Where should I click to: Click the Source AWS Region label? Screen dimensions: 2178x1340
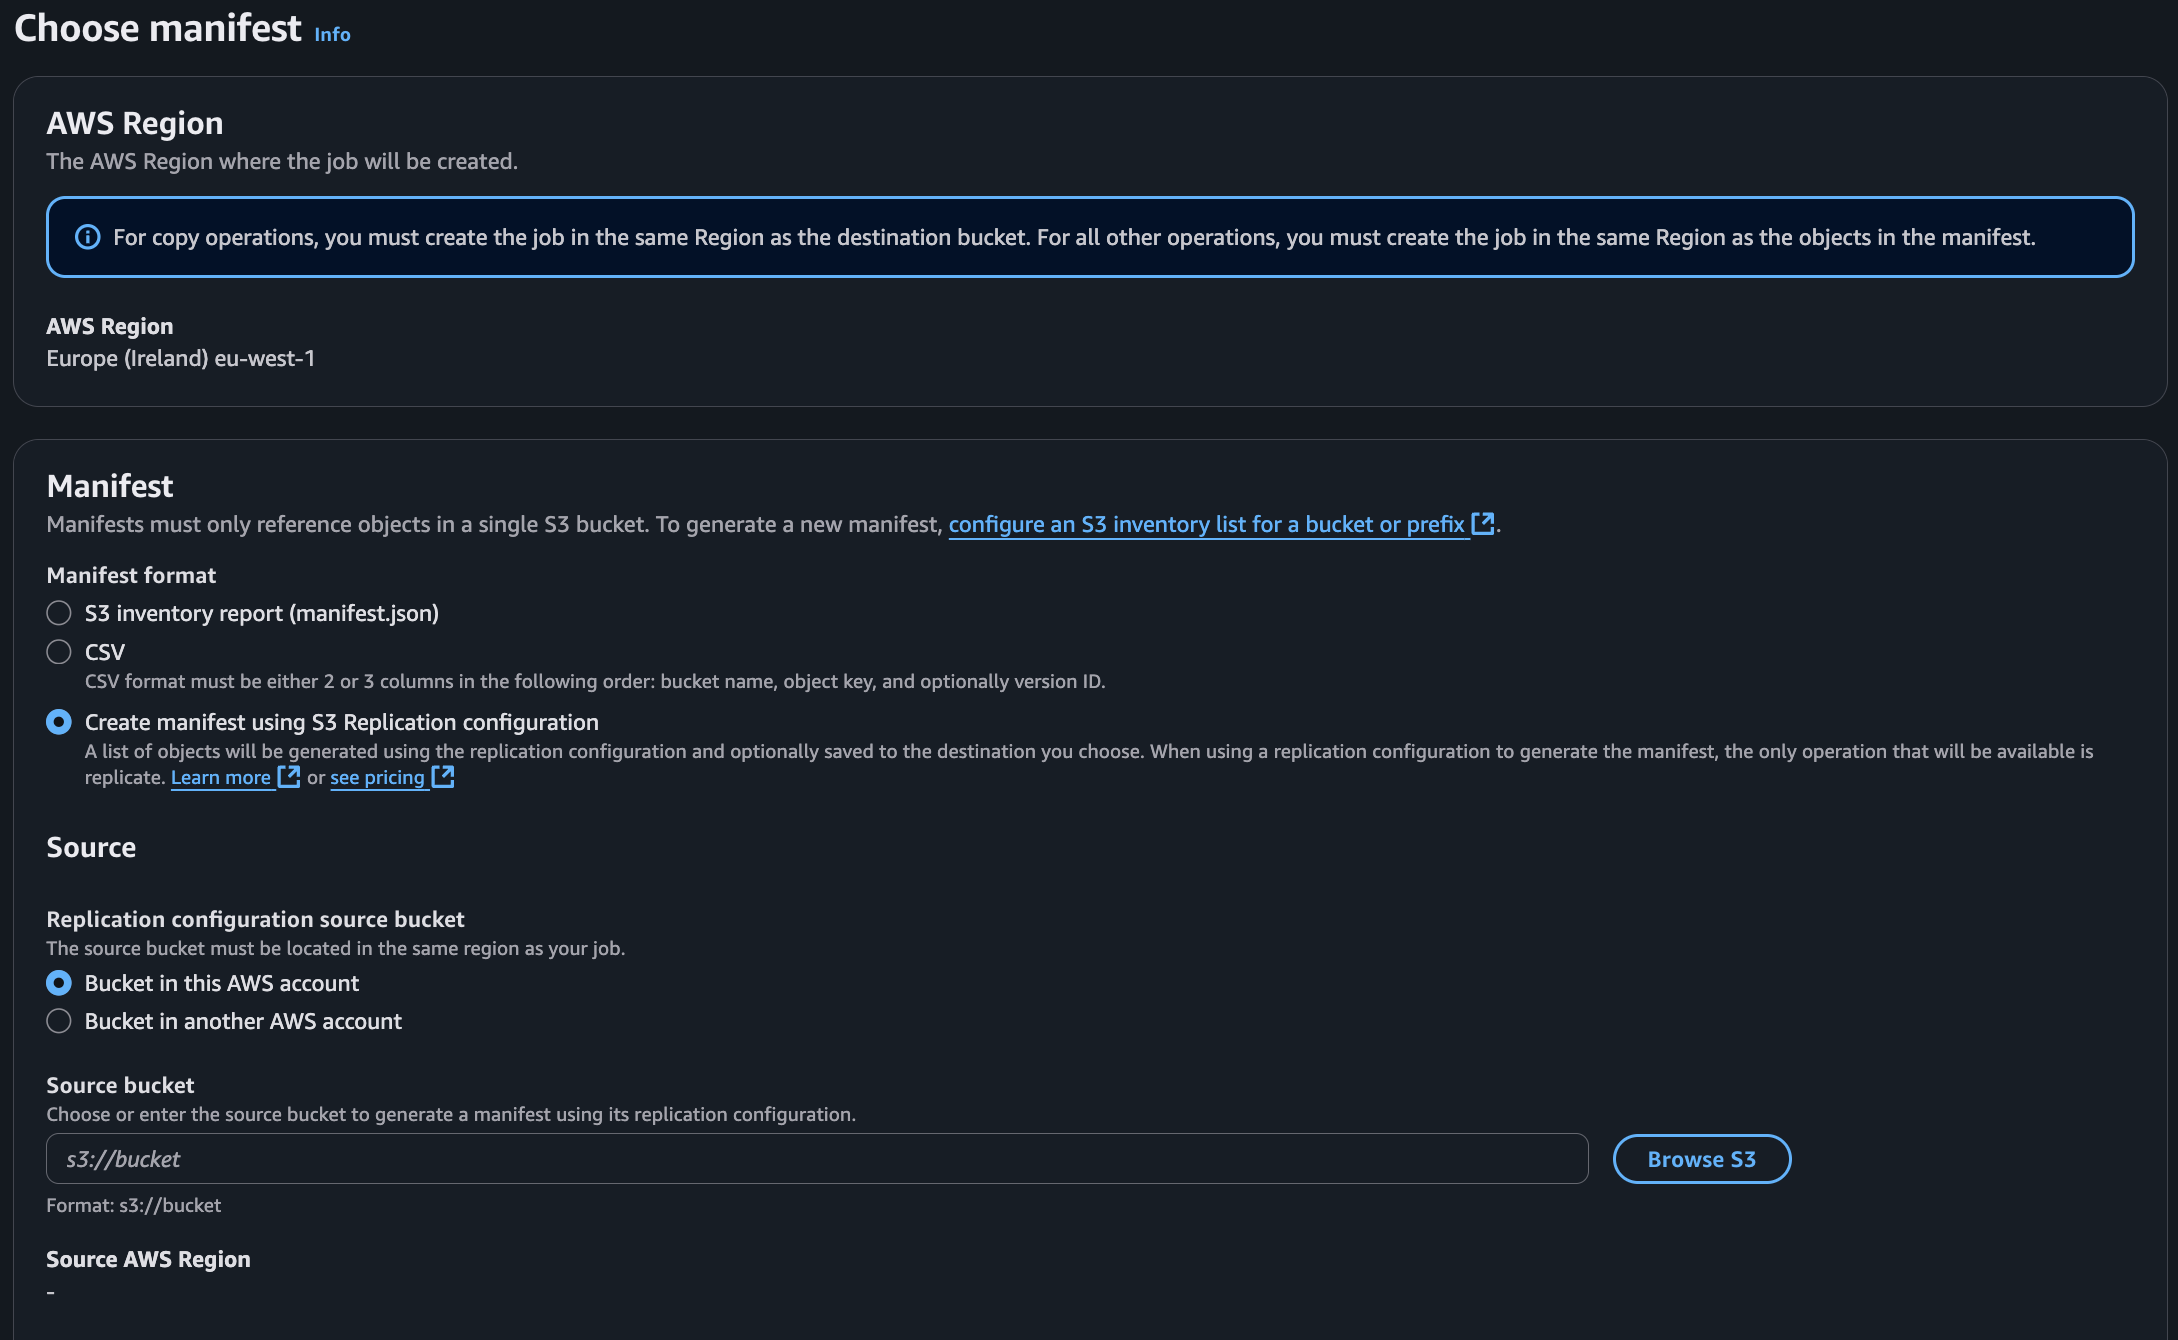(148, 1259)
